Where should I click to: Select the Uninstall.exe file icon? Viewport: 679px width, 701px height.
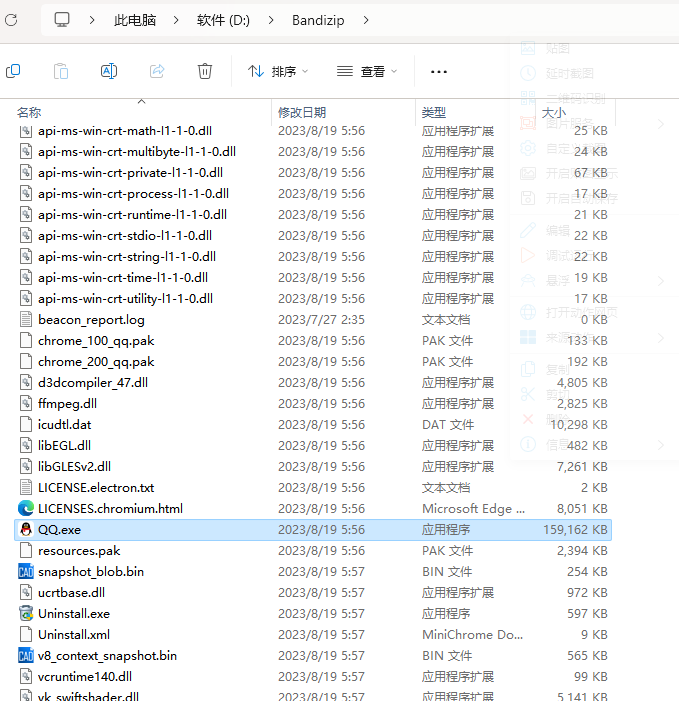pos(27,613)
